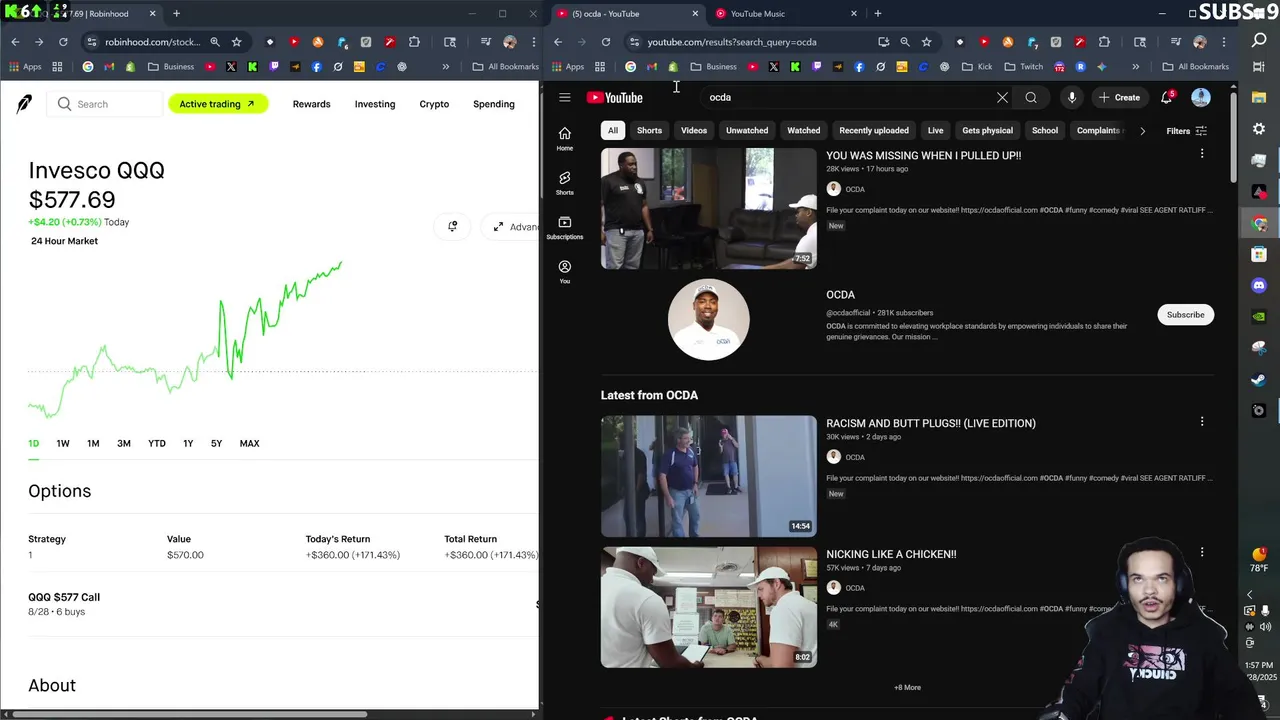Select the Live filter chip
The height and width of the screenshot is (720, 1280).
point(935,131)
